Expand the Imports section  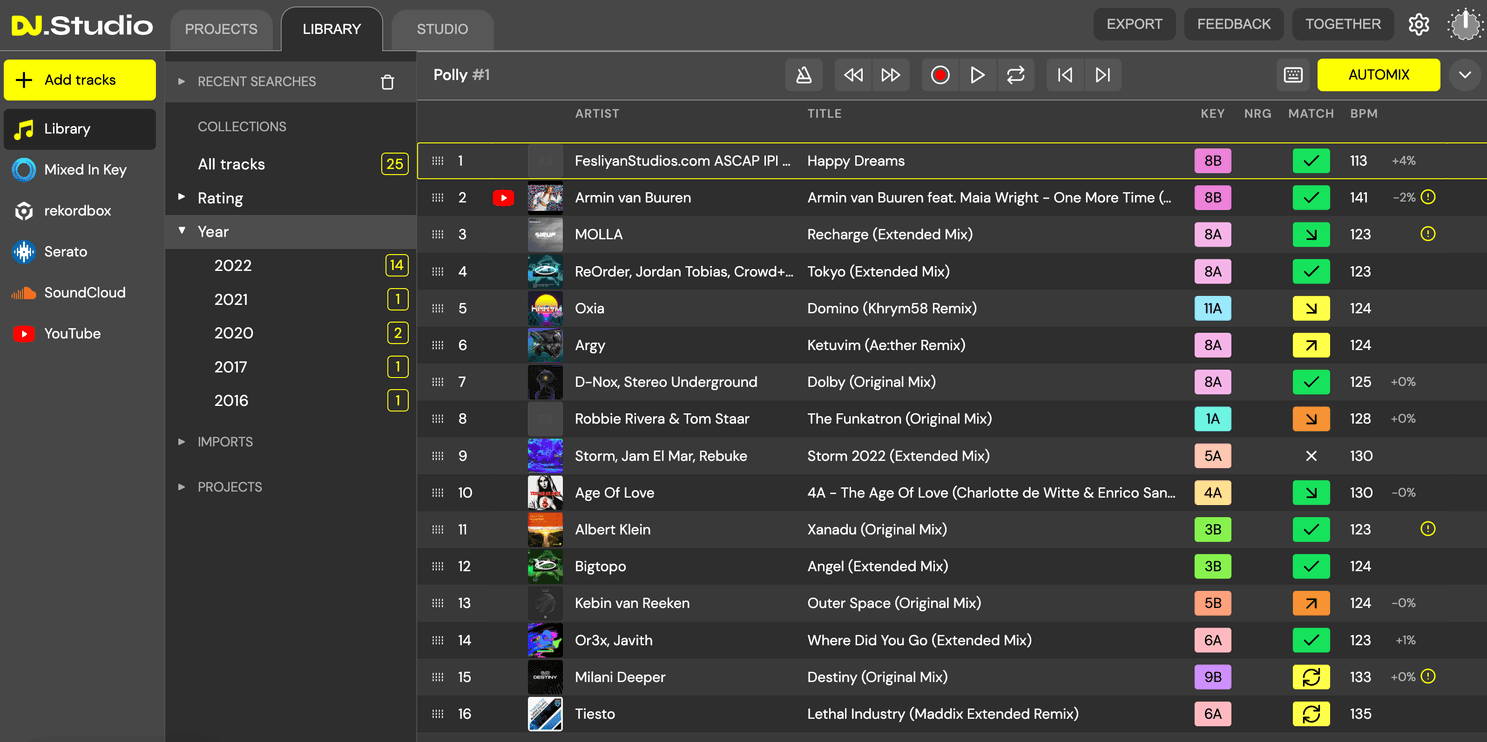pyautogui.click(x=181, y=442)
